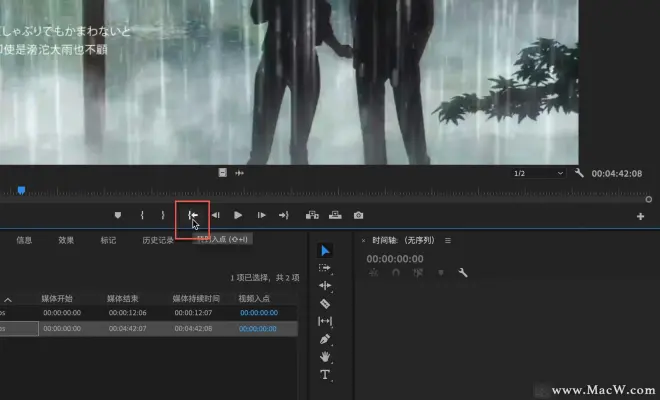Sort by 视频入点 column header
The image size is (660, 400).
pyautogui.click(x=254, y=299)
